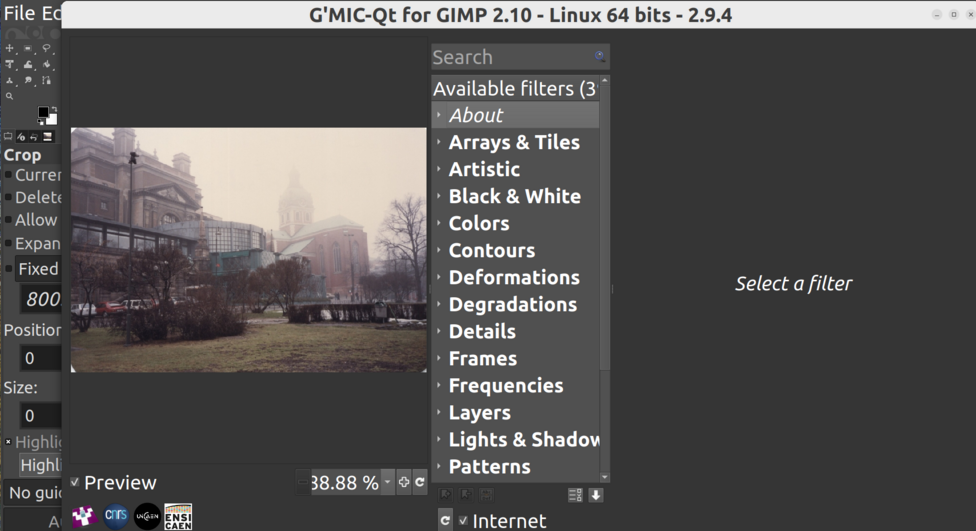Zoom in the preview with plus button

pos(403,482)
